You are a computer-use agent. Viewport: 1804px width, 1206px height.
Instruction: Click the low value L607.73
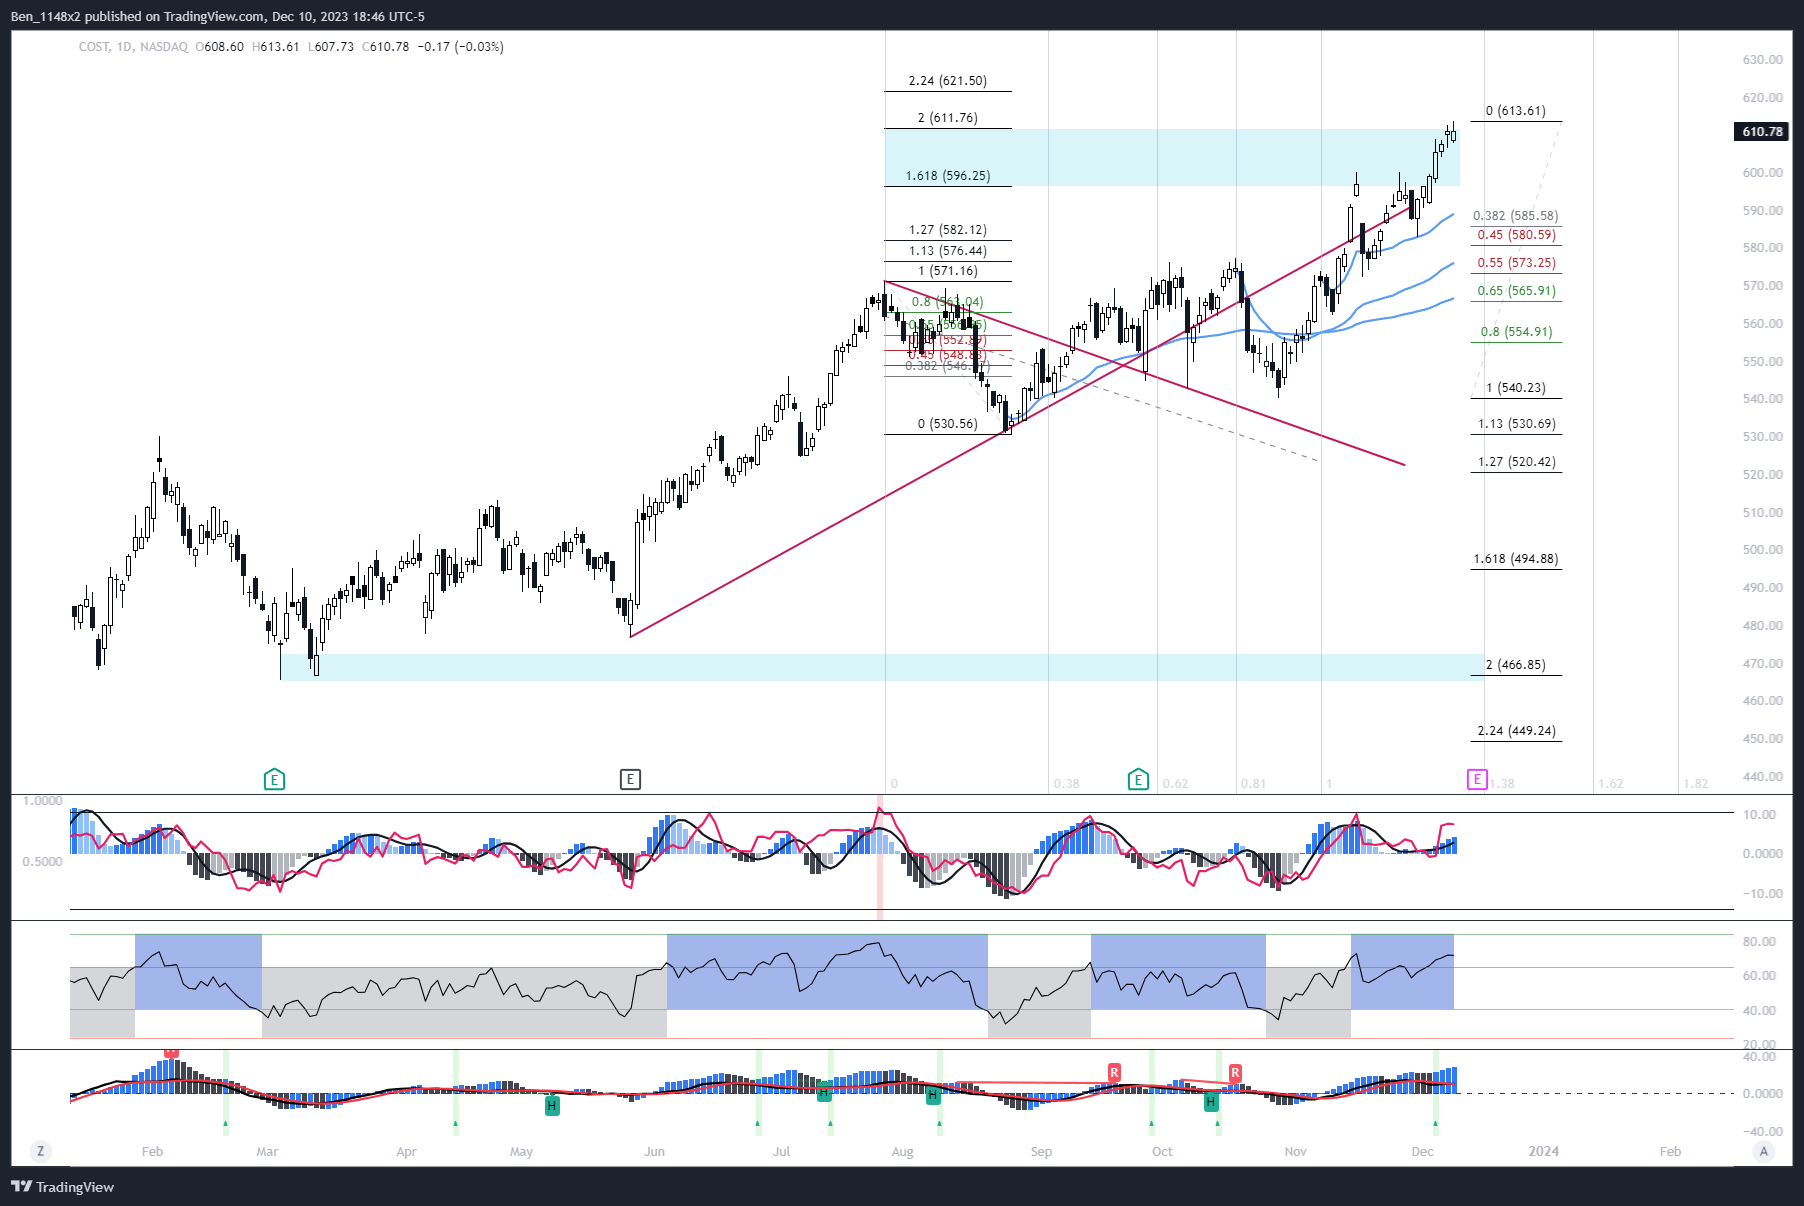331,47
